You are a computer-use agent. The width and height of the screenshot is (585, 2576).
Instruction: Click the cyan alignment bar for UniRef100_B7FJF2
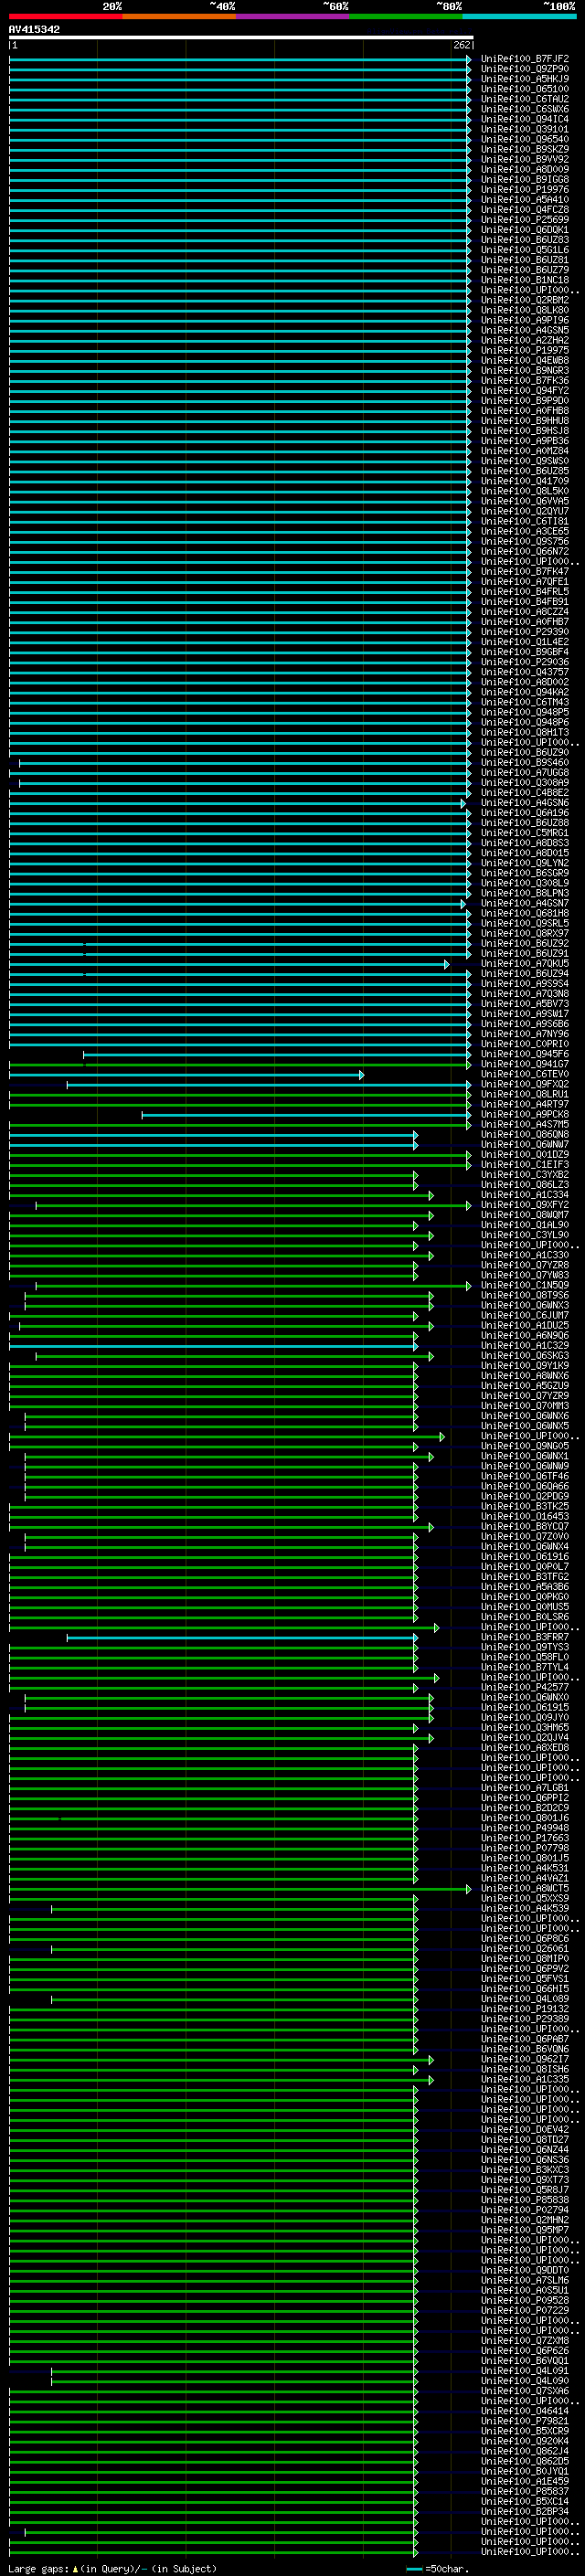point(240,59)
